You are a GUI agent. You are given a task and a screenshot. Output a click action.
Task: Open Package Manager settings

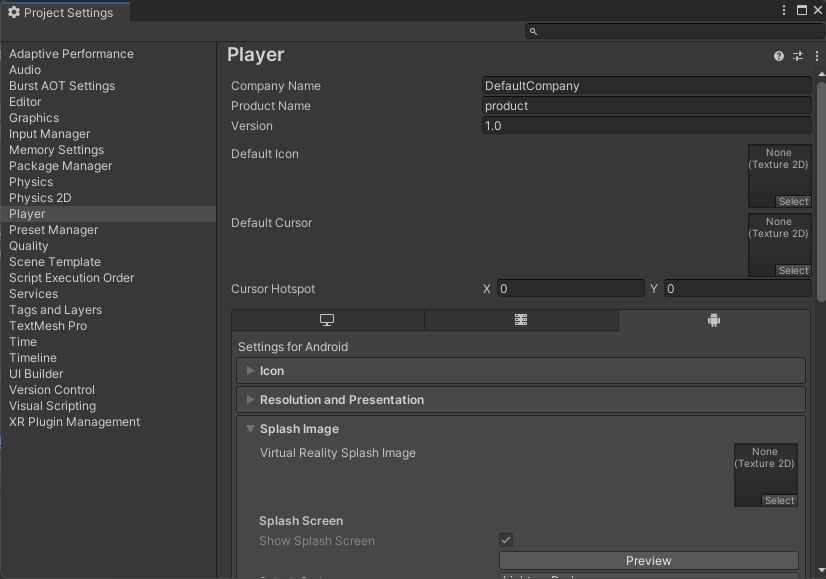[x=108, y=166]
